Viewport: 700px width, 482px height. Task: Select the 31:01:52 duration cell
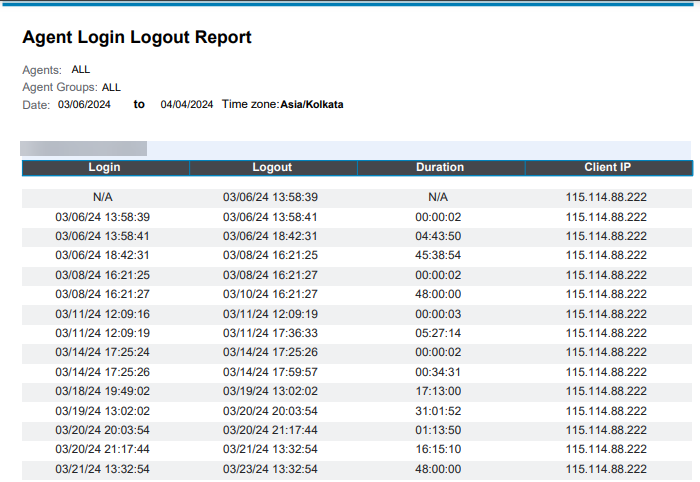[x=438, y=411]
